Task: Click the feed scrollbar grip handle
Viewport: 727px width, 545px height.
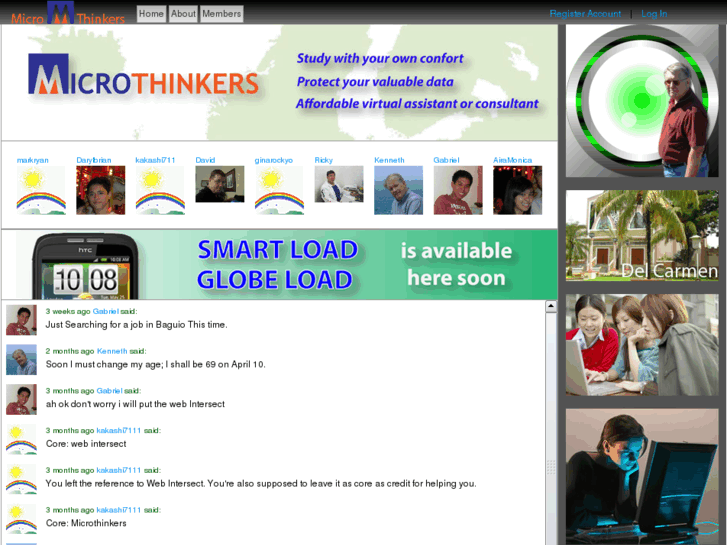Action: pyautogui.click(x=551, y=467)
